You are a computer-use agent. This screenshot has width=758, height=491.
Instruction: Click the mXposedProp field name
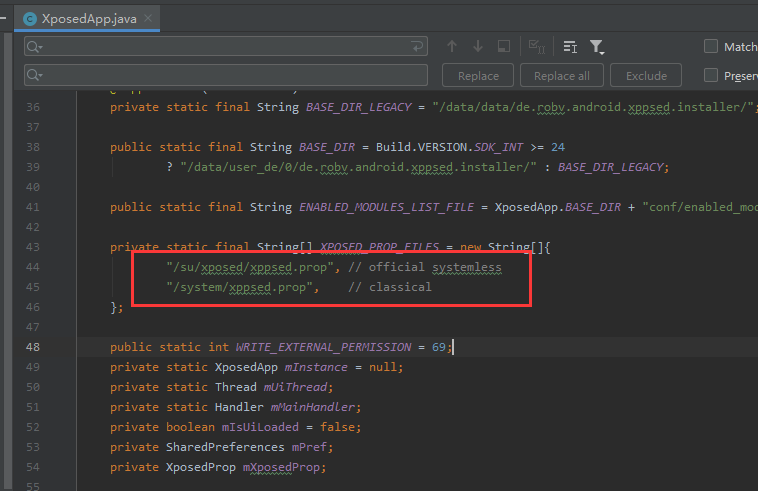click(282, 467)
